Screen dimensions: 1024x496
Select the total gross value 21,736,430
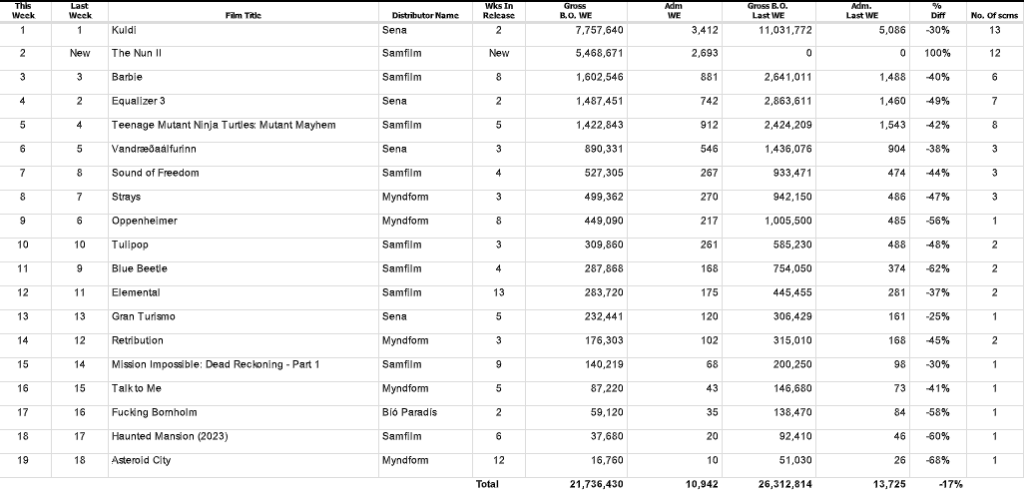click(x=595, y=484)
